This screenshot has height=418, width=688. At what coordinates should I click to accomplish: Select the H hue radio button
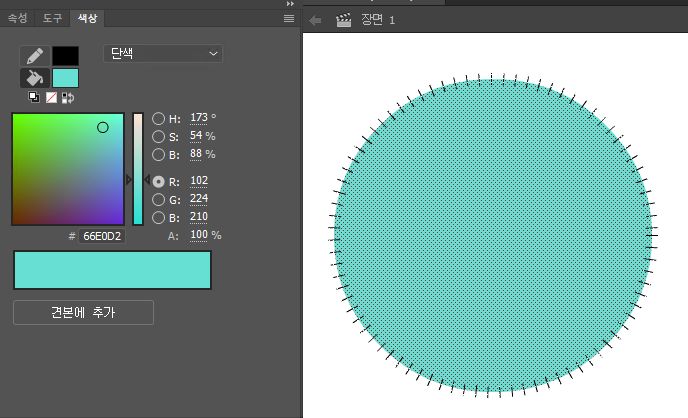pos(158,118)
